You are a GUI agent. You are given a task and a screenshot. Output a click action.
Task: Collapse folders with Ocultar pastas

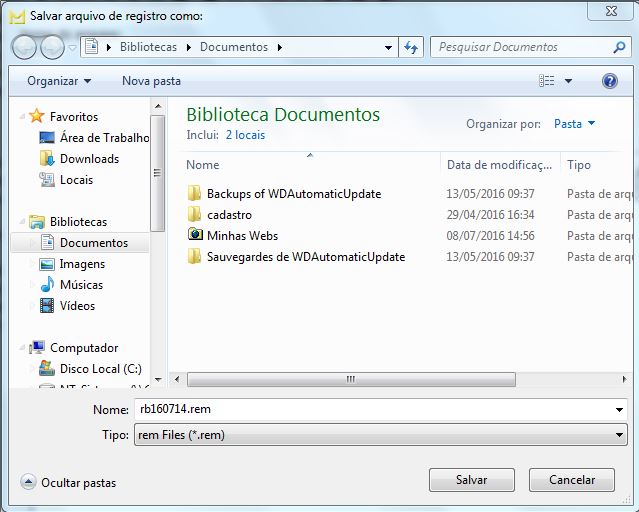68,482
